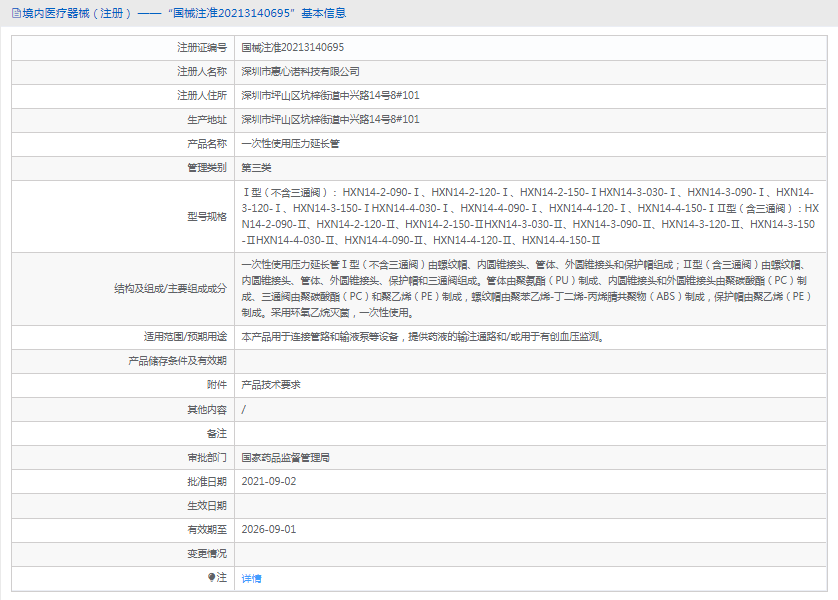Select registrant name 深圳市惠心诺科技有限公司

tap(300, 72)
